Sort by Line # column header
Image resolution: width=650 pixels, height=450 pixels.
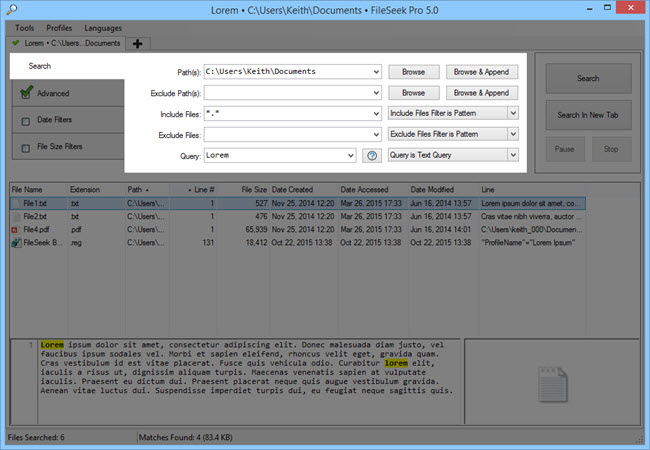(193, 189)
